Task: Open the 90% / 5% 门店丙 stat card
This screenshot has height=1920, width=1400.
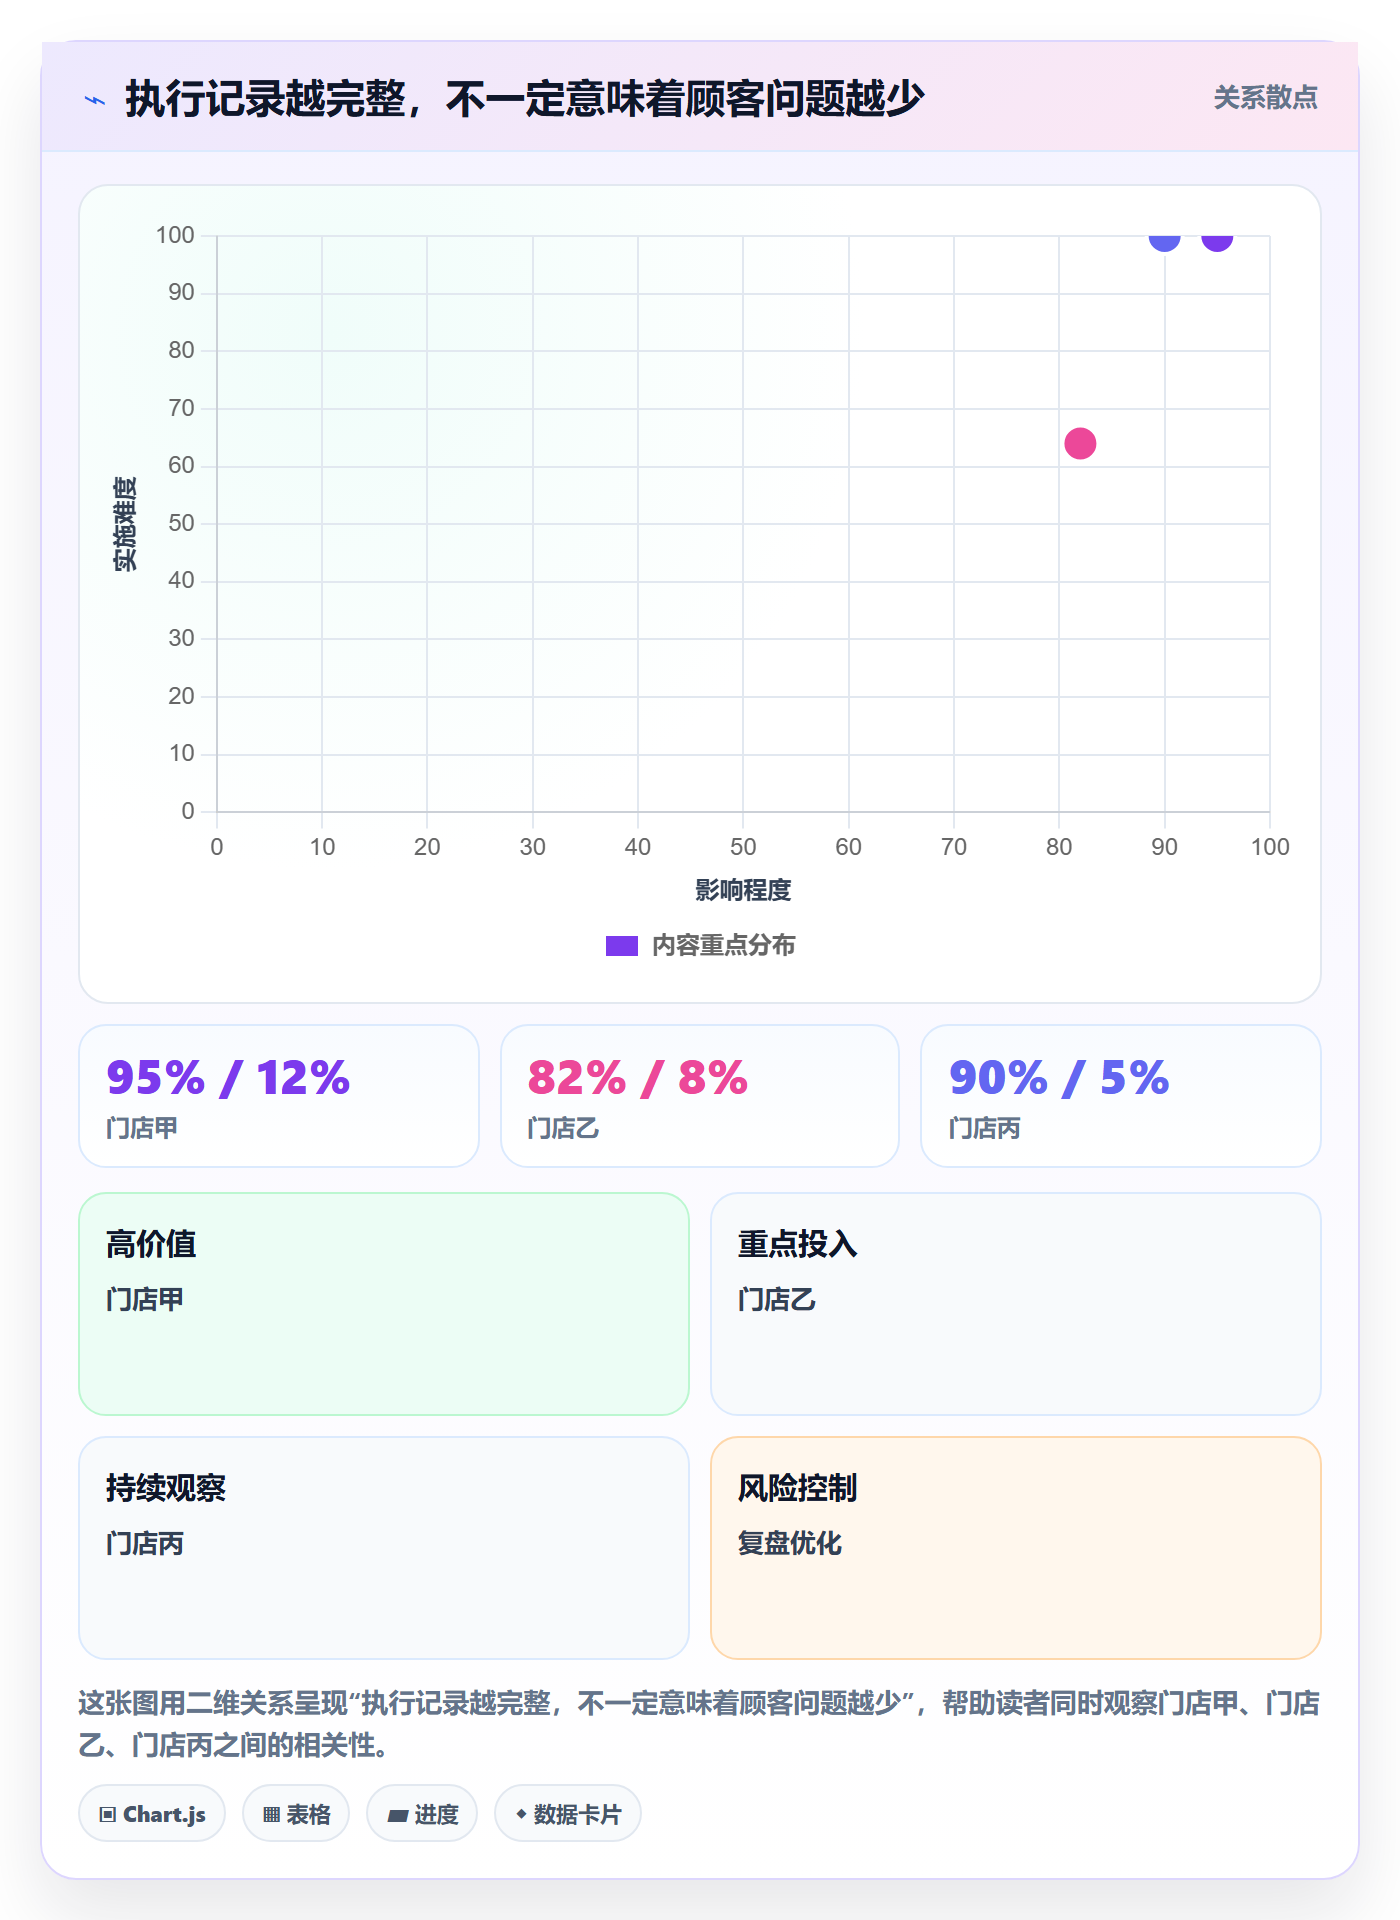Action: (x=1121, y=1096)
